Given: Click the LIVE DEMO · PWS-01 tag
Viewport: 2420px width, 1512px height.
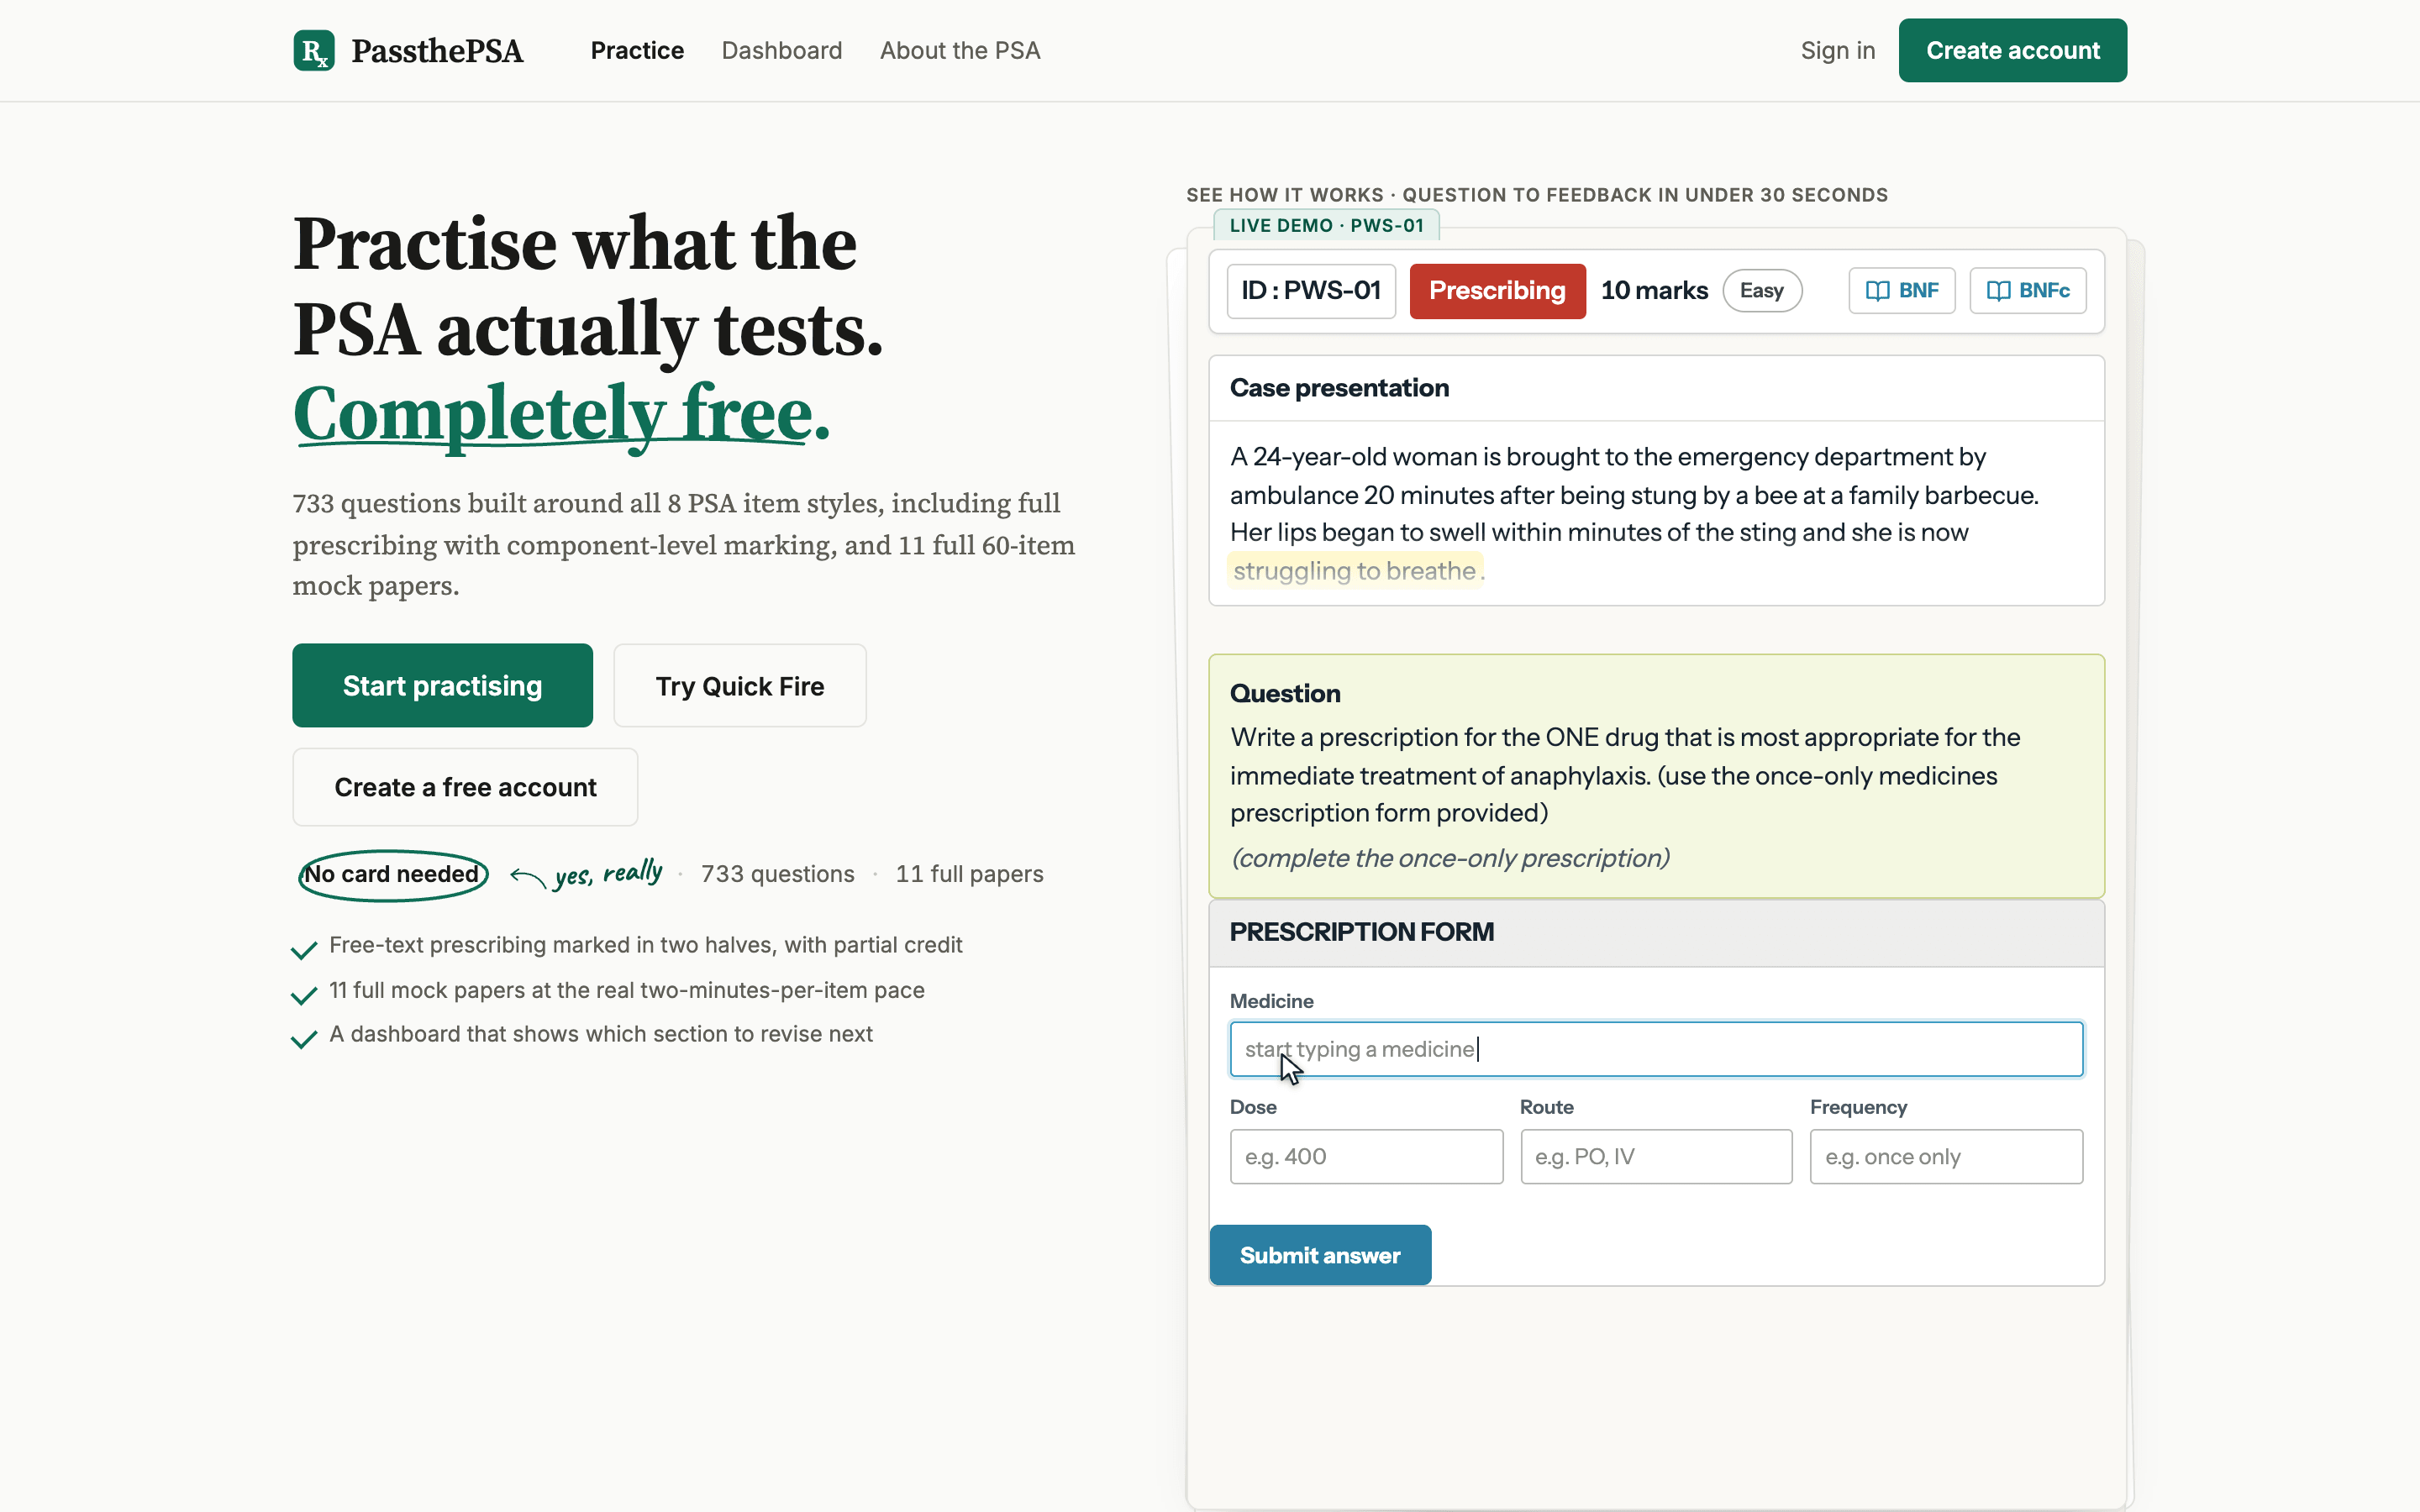Looking at the screenshot, I should point(1326,225).
